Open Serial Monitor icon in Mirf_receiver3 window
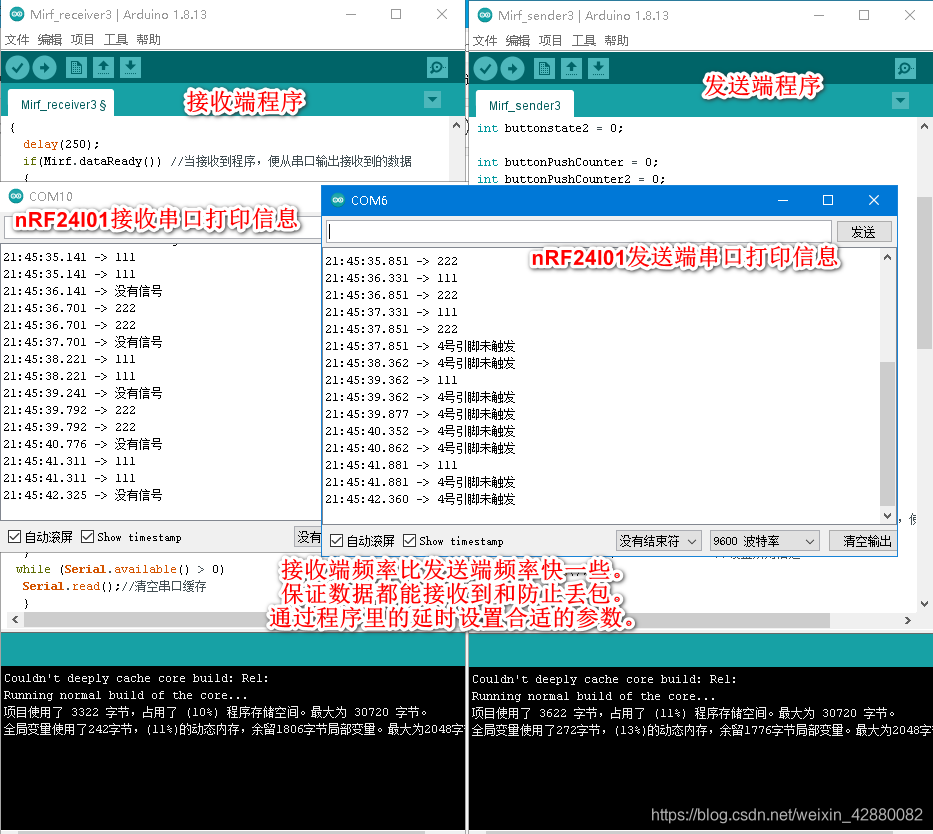Screen dimensions: 933x834 (437, 68)
